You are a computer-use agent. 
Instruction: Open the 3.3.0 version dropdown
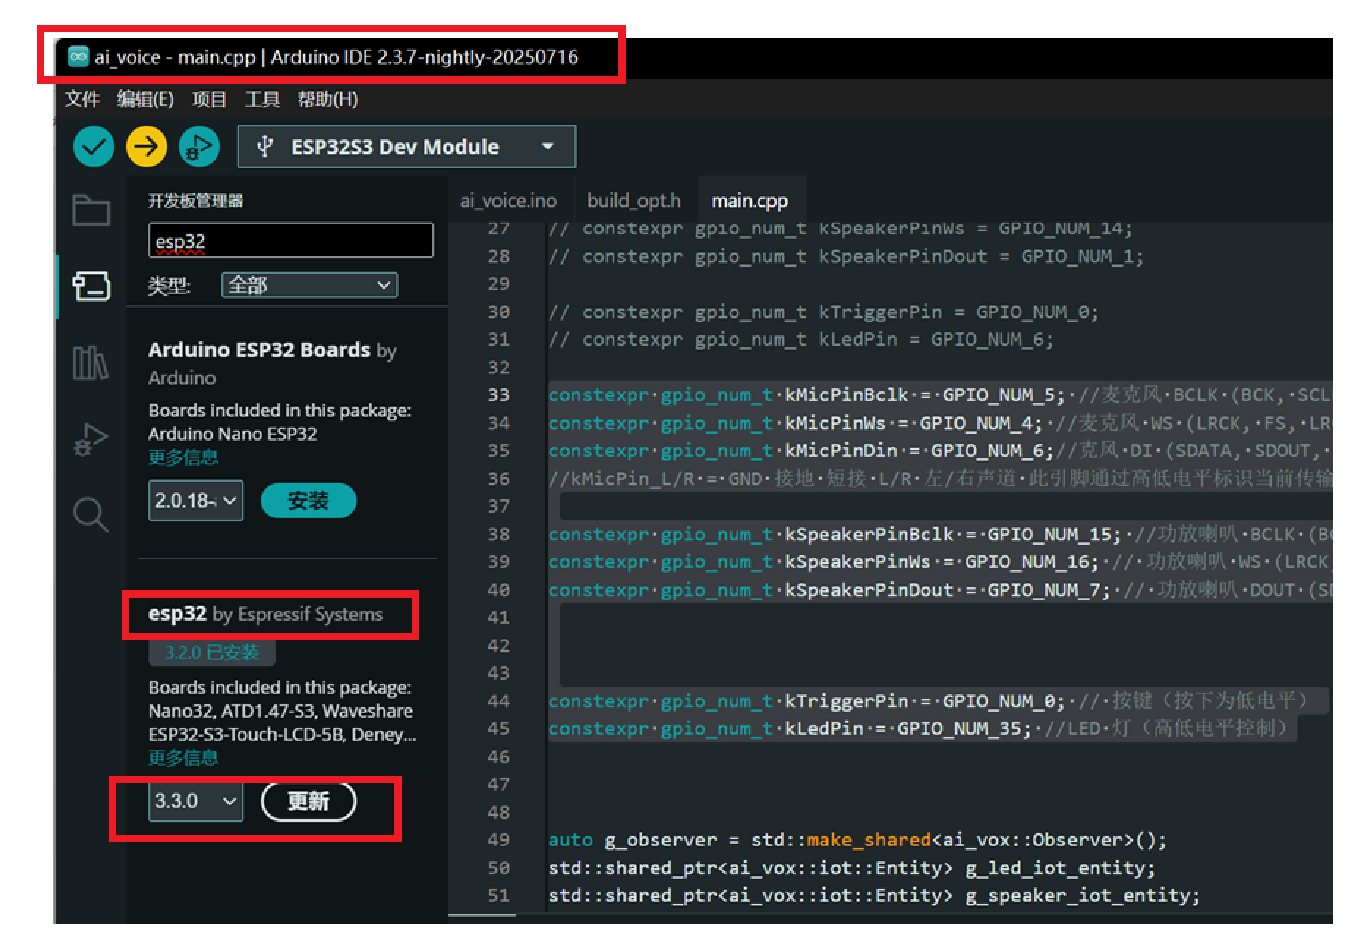(196, 801)
